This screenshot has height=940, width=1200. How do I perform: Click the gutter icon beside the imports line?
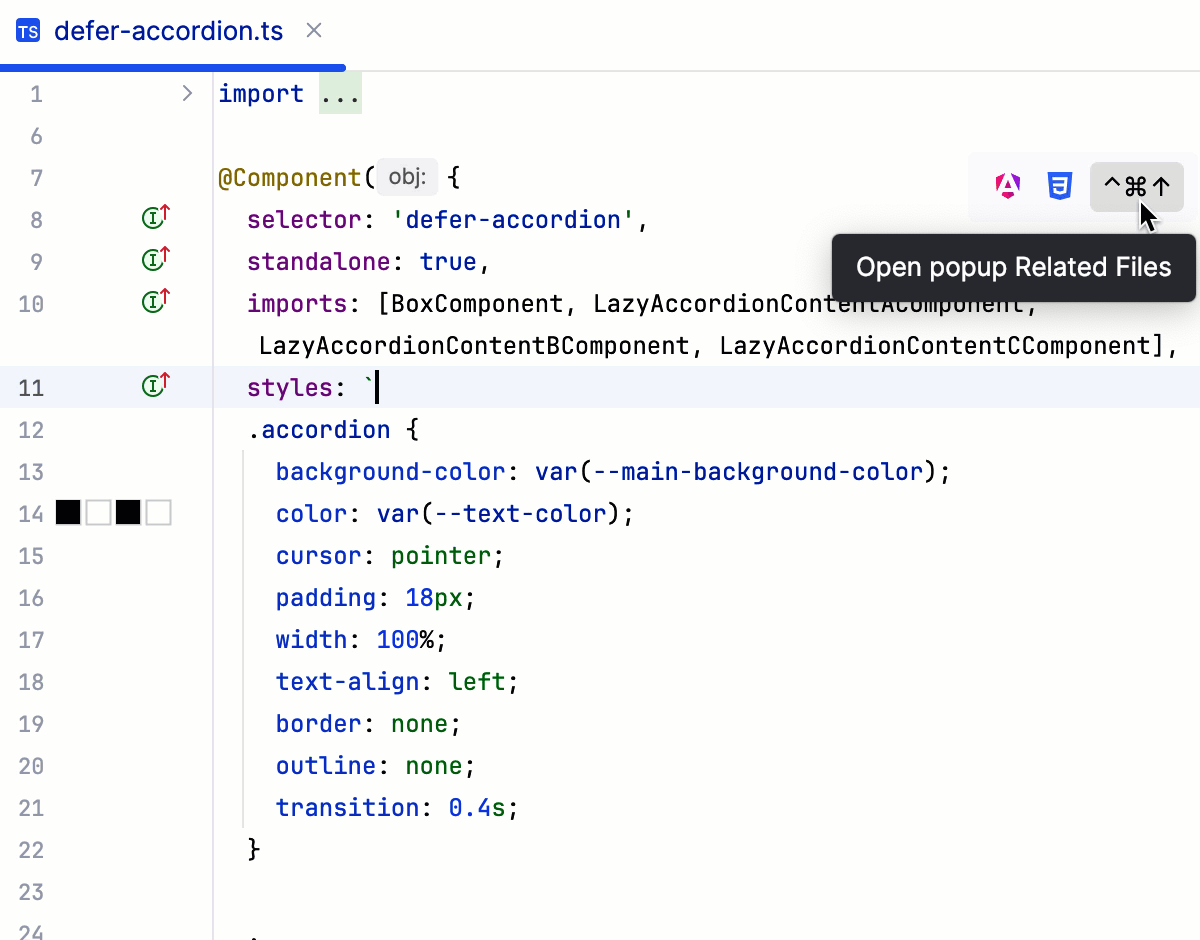coord(154,300)
